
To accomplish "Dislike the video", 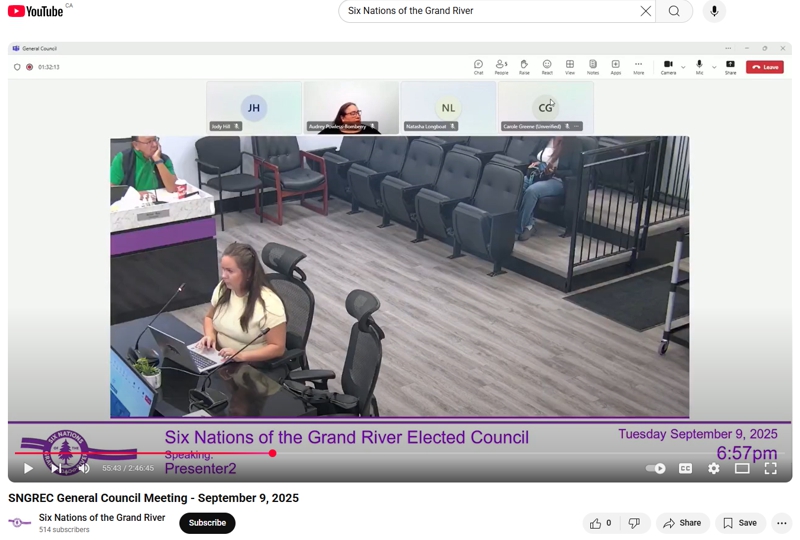I will 634,523.
